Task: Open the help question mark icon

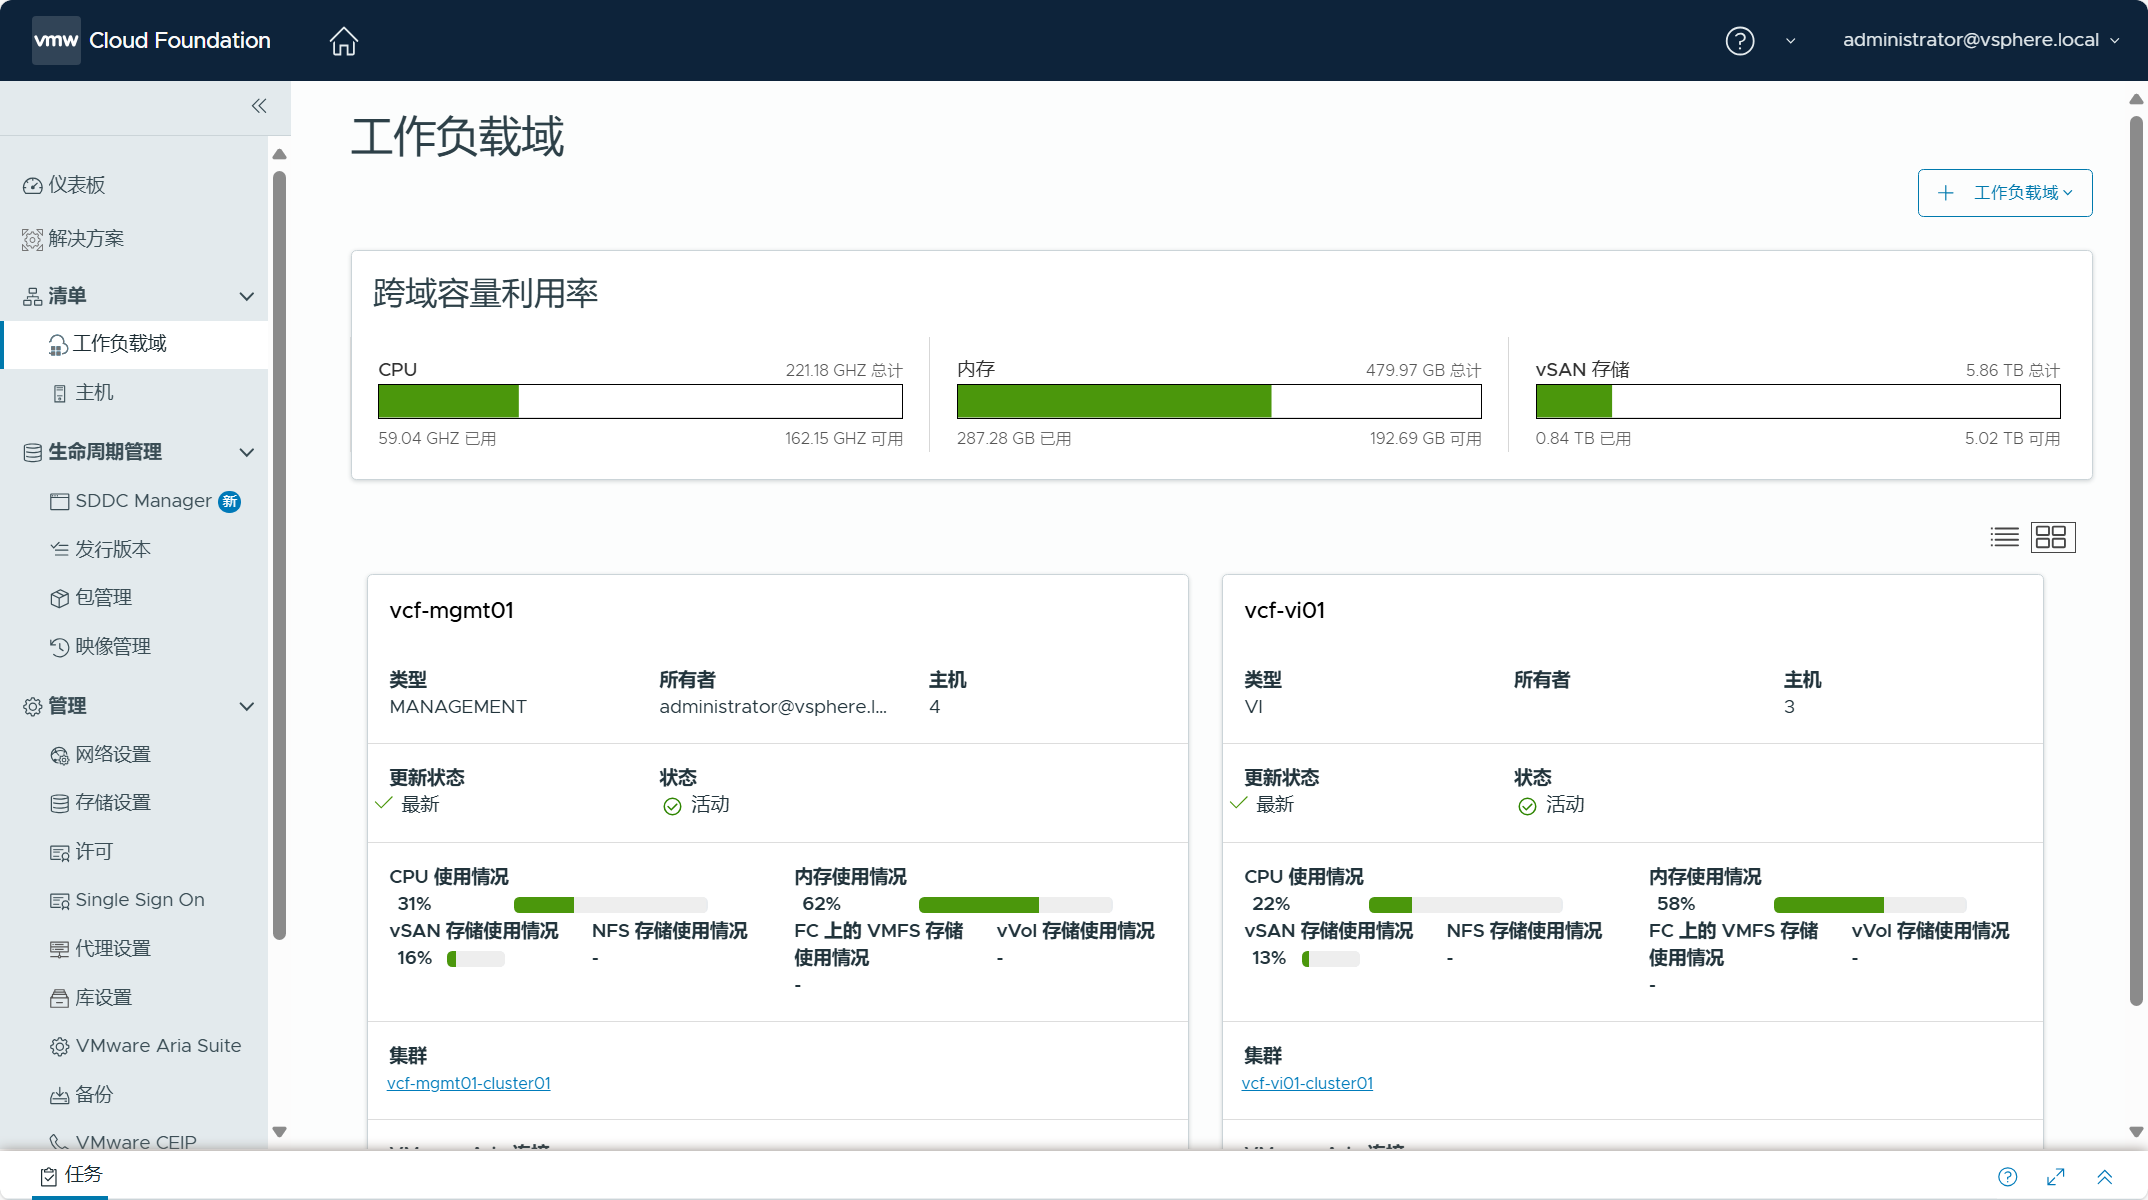Action: pyautogui.click(x=1739, y=41)
